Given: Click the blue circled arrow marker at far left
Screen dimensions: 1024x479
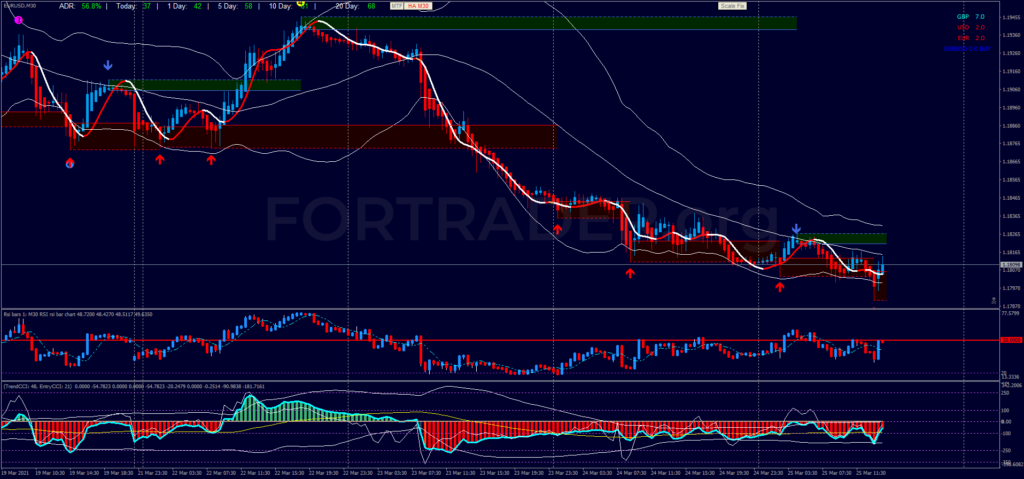Looking at the screenshot, I should [70, 161].
